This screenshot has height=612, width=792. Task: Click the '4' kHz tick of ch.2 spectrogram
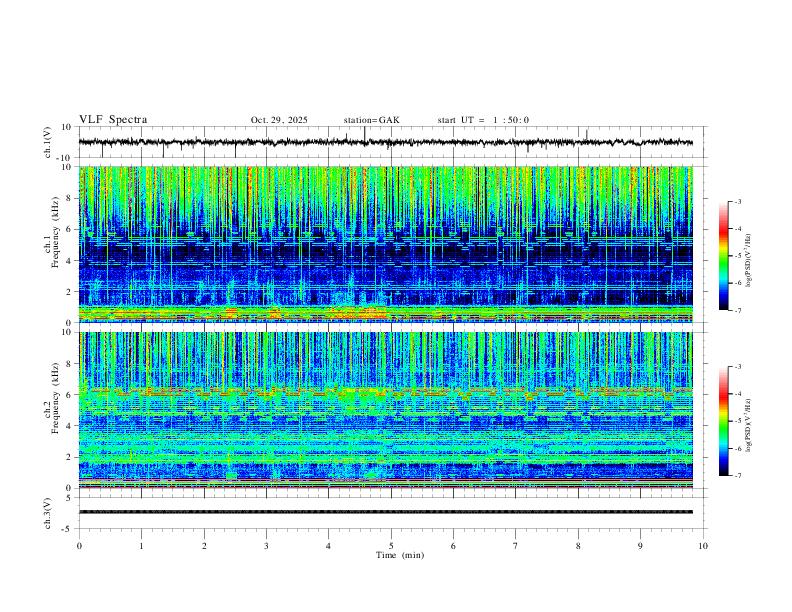(70, 426)
